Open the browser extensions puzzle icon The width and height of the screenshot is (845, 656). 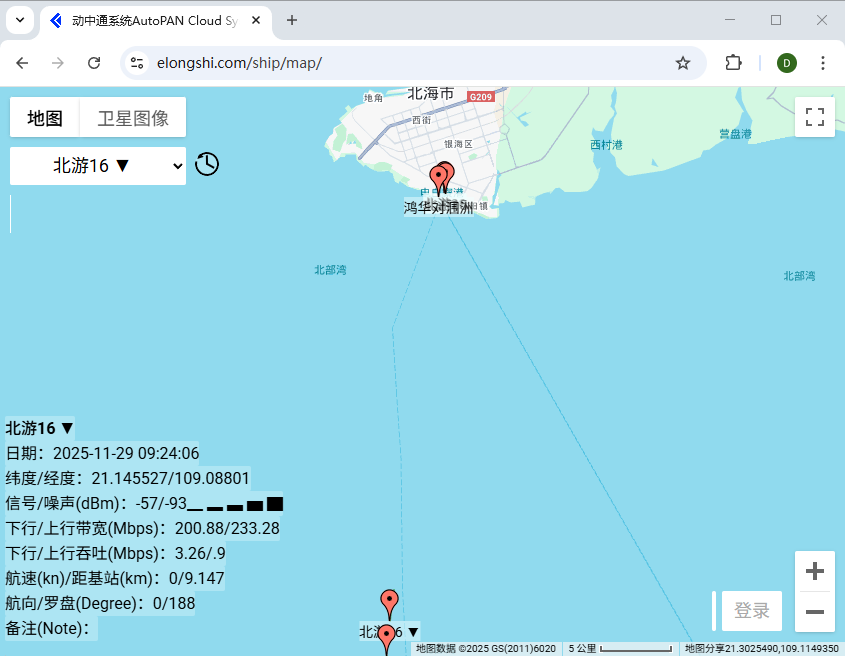pos(733,62)
